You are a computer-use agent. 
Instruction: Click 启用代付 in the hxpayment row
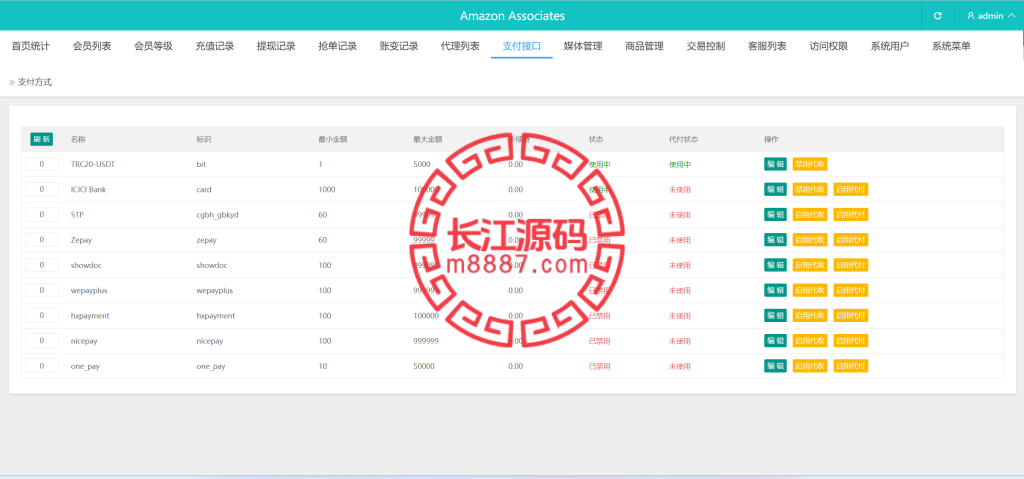click(851, 315)
